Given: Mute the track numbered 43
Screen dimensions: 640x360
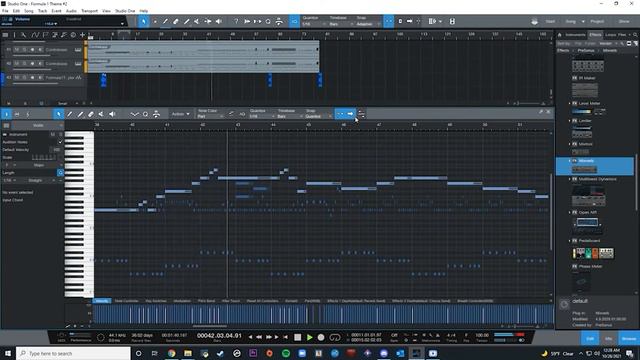Looking at the screenshot, I should [x=17, y=77].
